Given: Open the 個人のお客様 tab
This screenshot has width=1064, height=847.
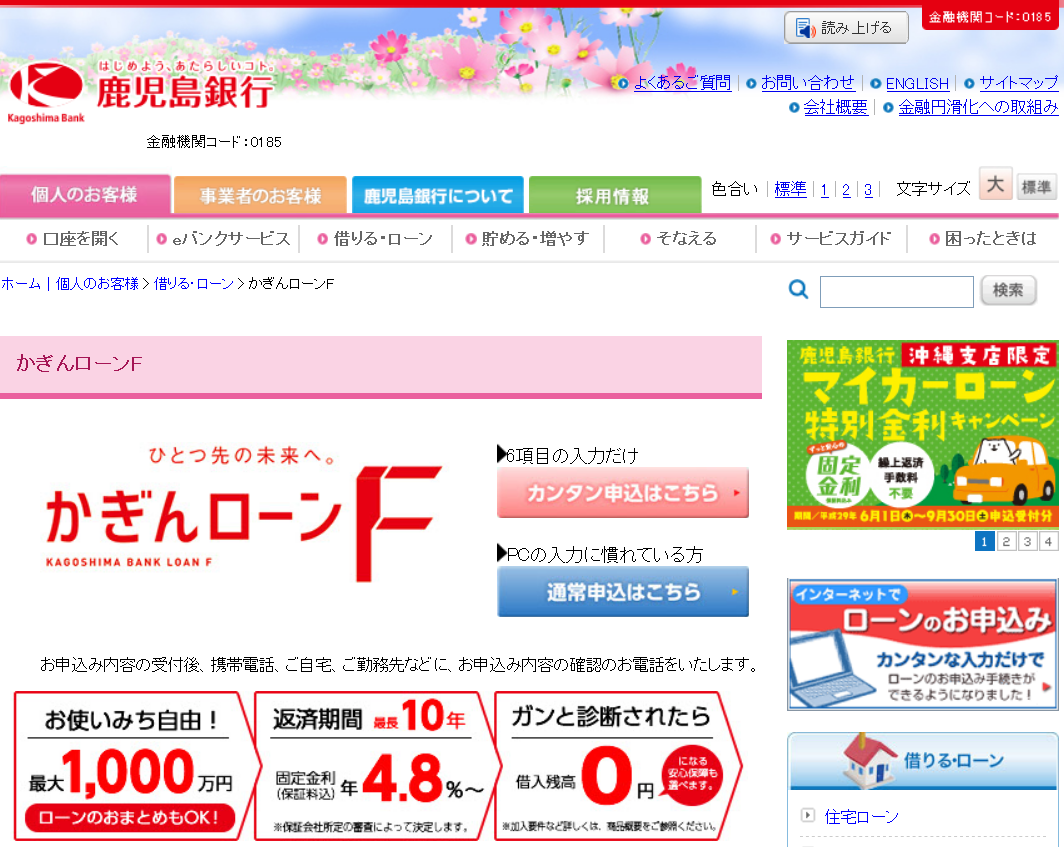Looking at the screenshot, I should click(85, 195).
